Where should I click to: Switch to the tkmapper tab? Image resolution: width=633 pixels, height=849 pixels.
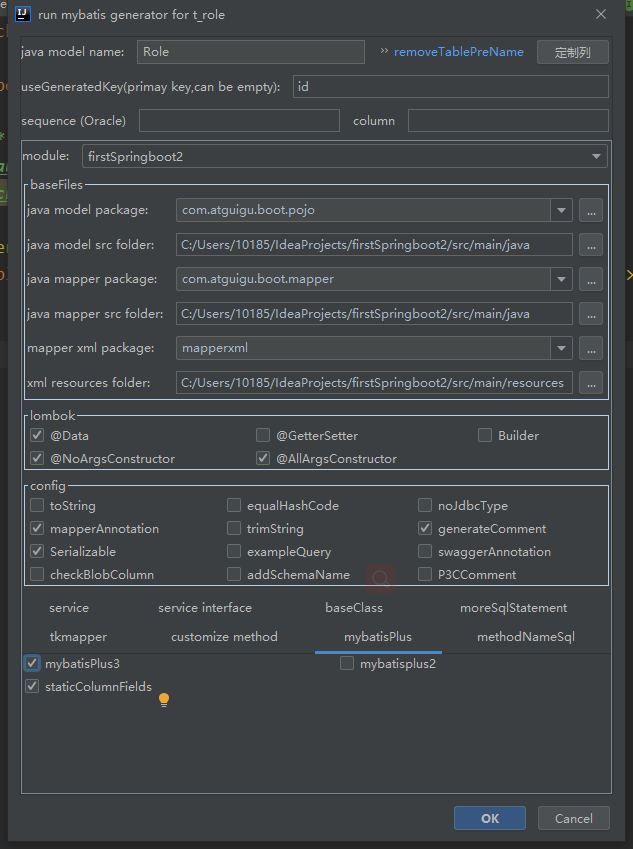pos(78,637)
